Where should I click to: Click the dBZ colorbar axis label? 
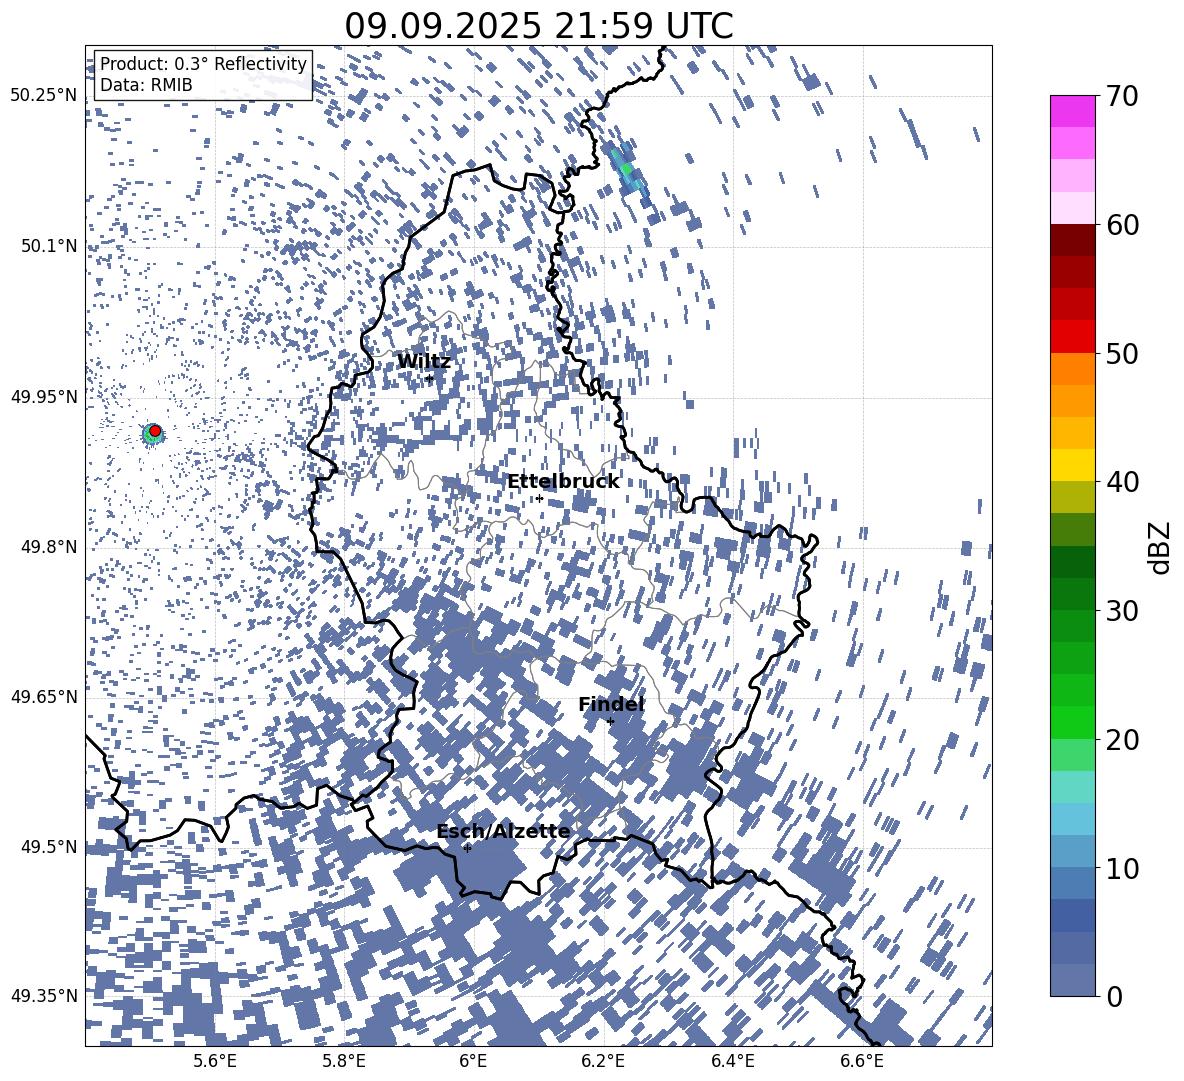(x=1160, y=547)
